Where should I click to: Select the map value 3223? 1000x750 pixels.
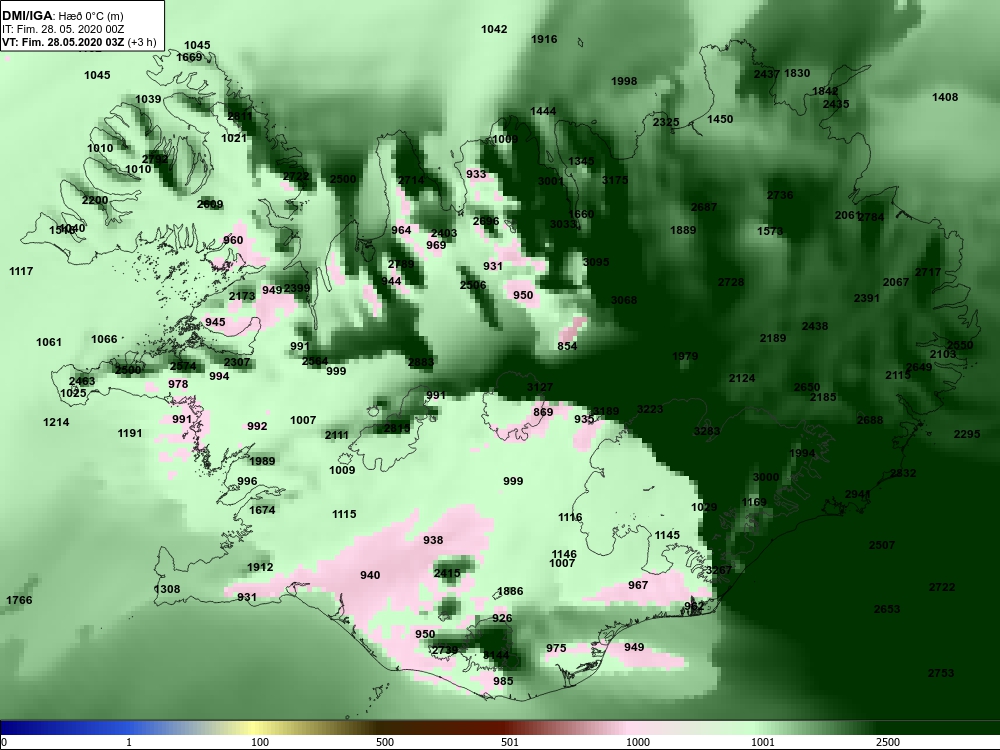(650, 409)
